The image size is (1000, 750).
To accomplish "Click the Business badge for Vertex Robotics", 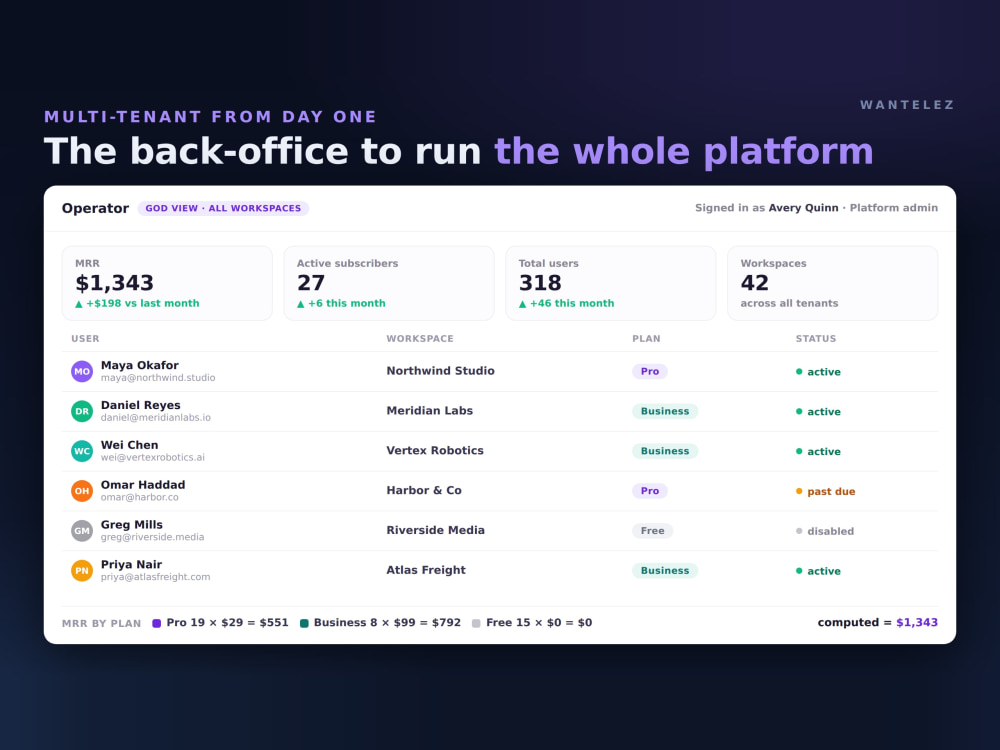I will click(x=665, y=451).
